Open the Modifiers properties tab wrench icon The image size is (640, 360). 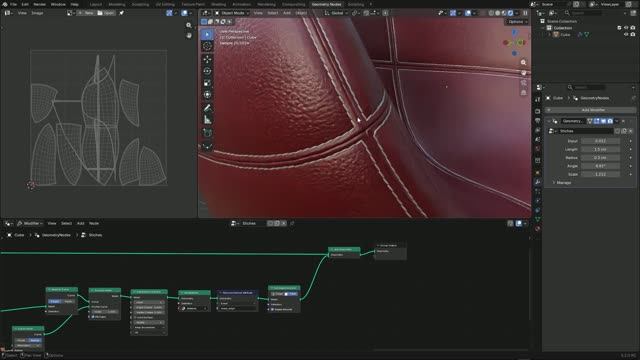click(538, 182)
